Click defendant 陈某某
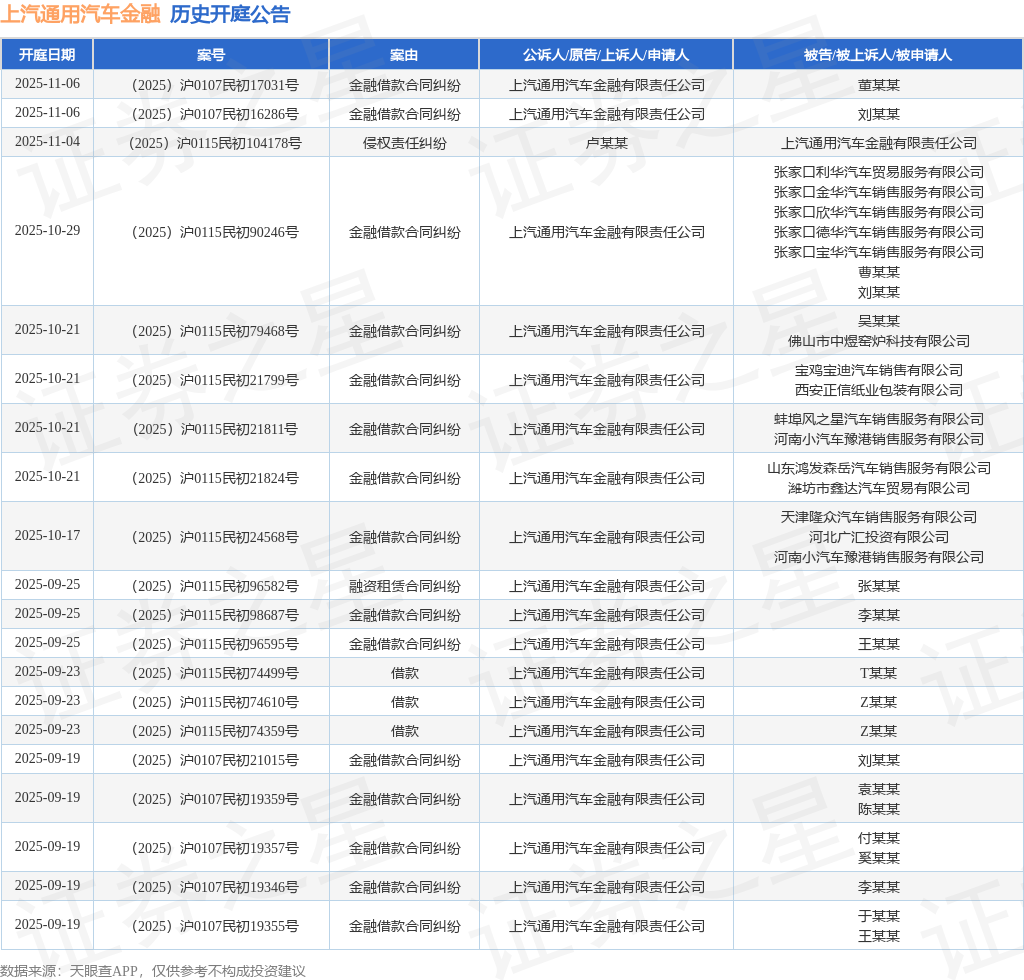This screenshot has width=1024, height=980. 878,809
